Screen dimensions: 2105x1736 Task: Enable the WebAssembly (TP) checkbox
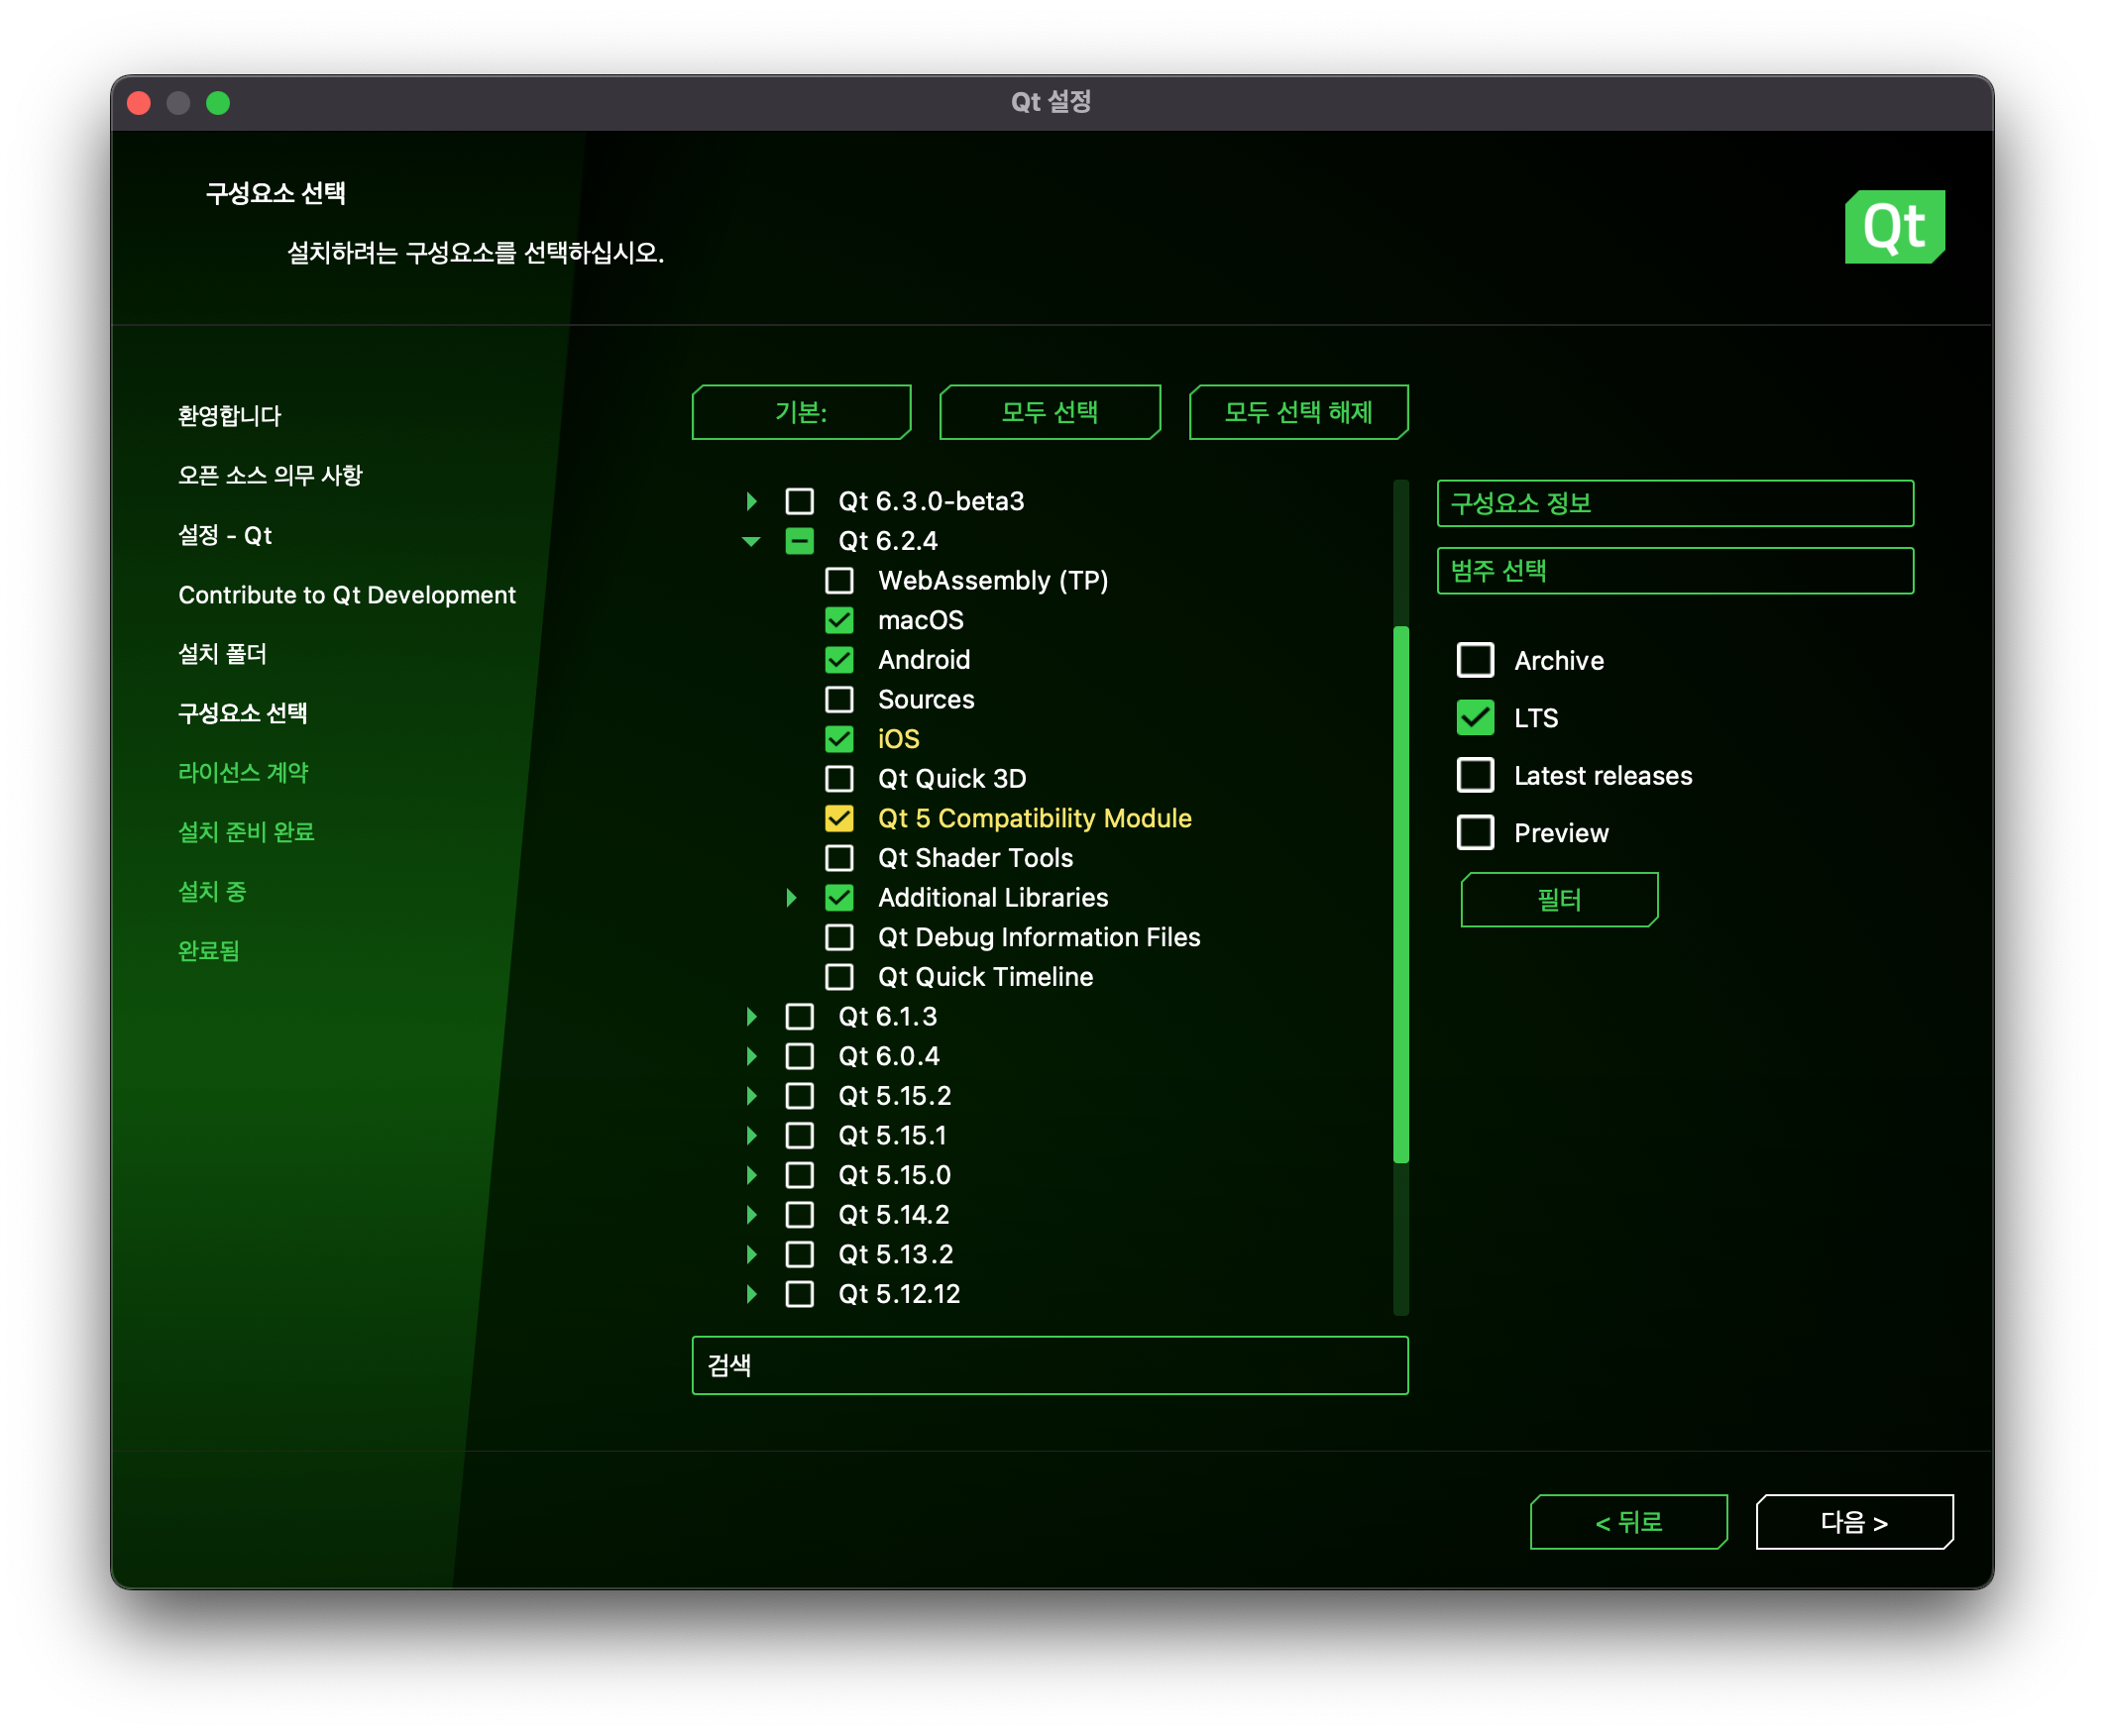(x=839, y=580)
